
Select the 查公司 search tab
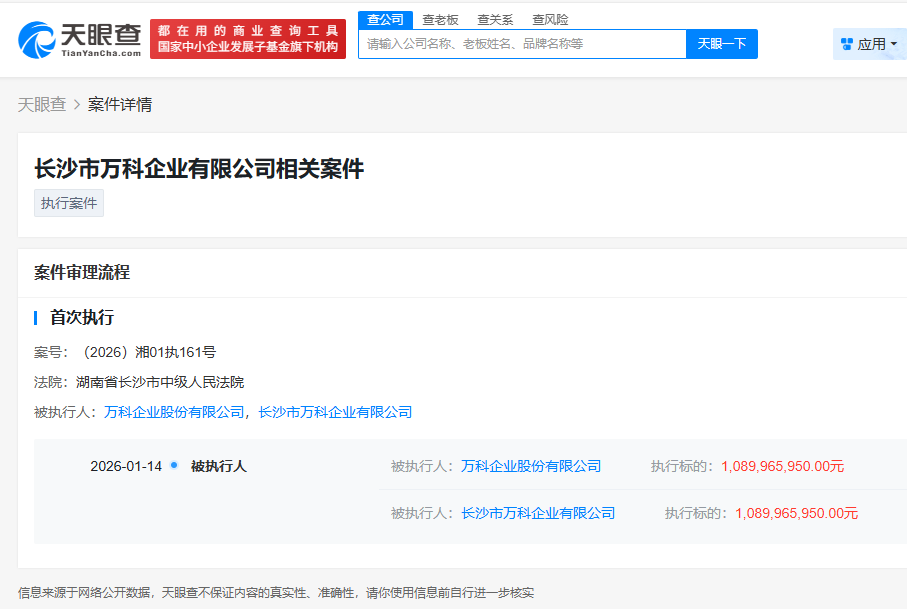point(385,19)
